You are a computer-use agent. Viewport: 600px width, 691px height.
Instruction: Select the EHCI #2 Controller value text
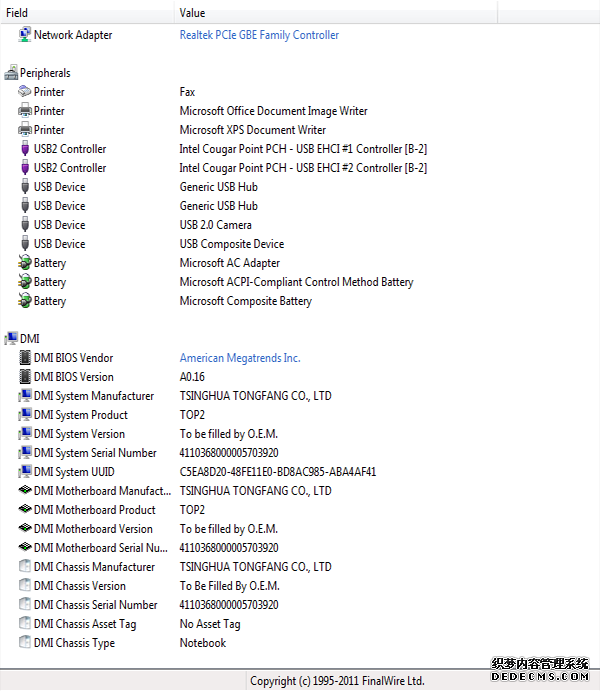pos(303,168)
